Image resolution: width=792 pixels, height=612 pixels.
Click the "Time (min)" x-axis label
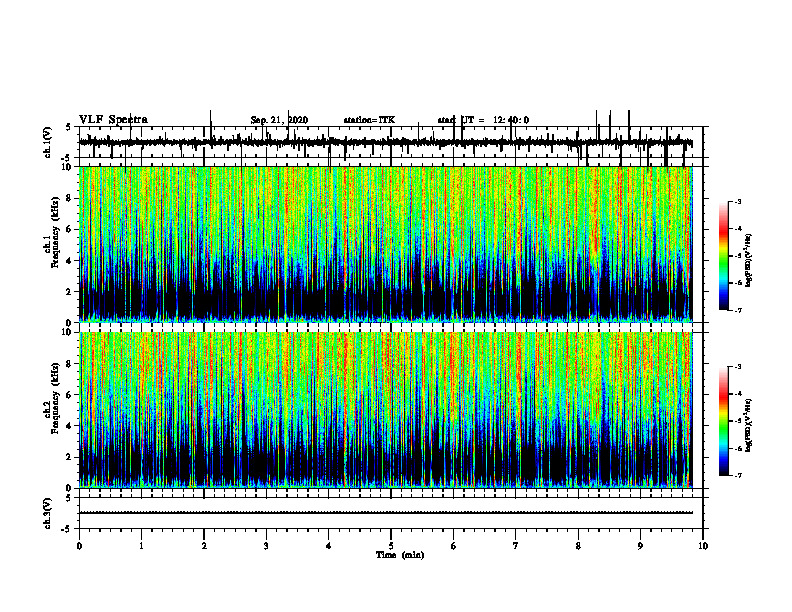[400, 555]
